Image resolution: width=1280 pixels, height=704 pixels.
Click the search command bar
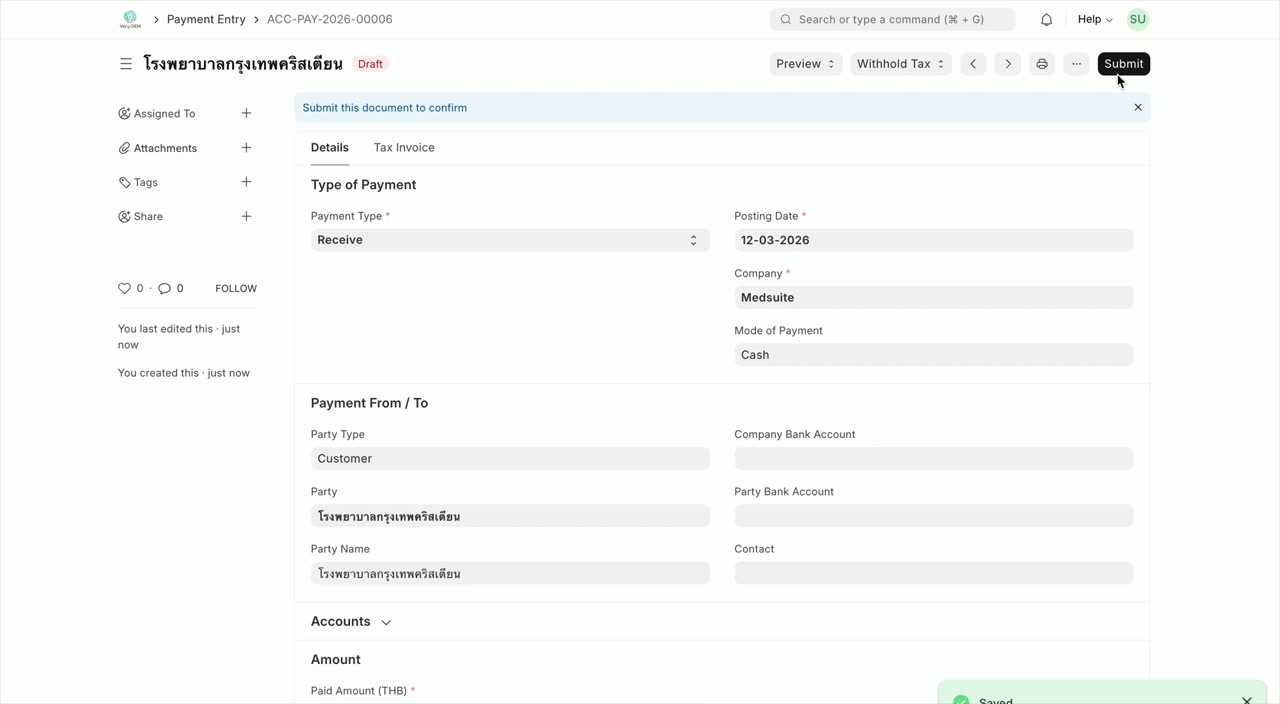tap(891, 20)
